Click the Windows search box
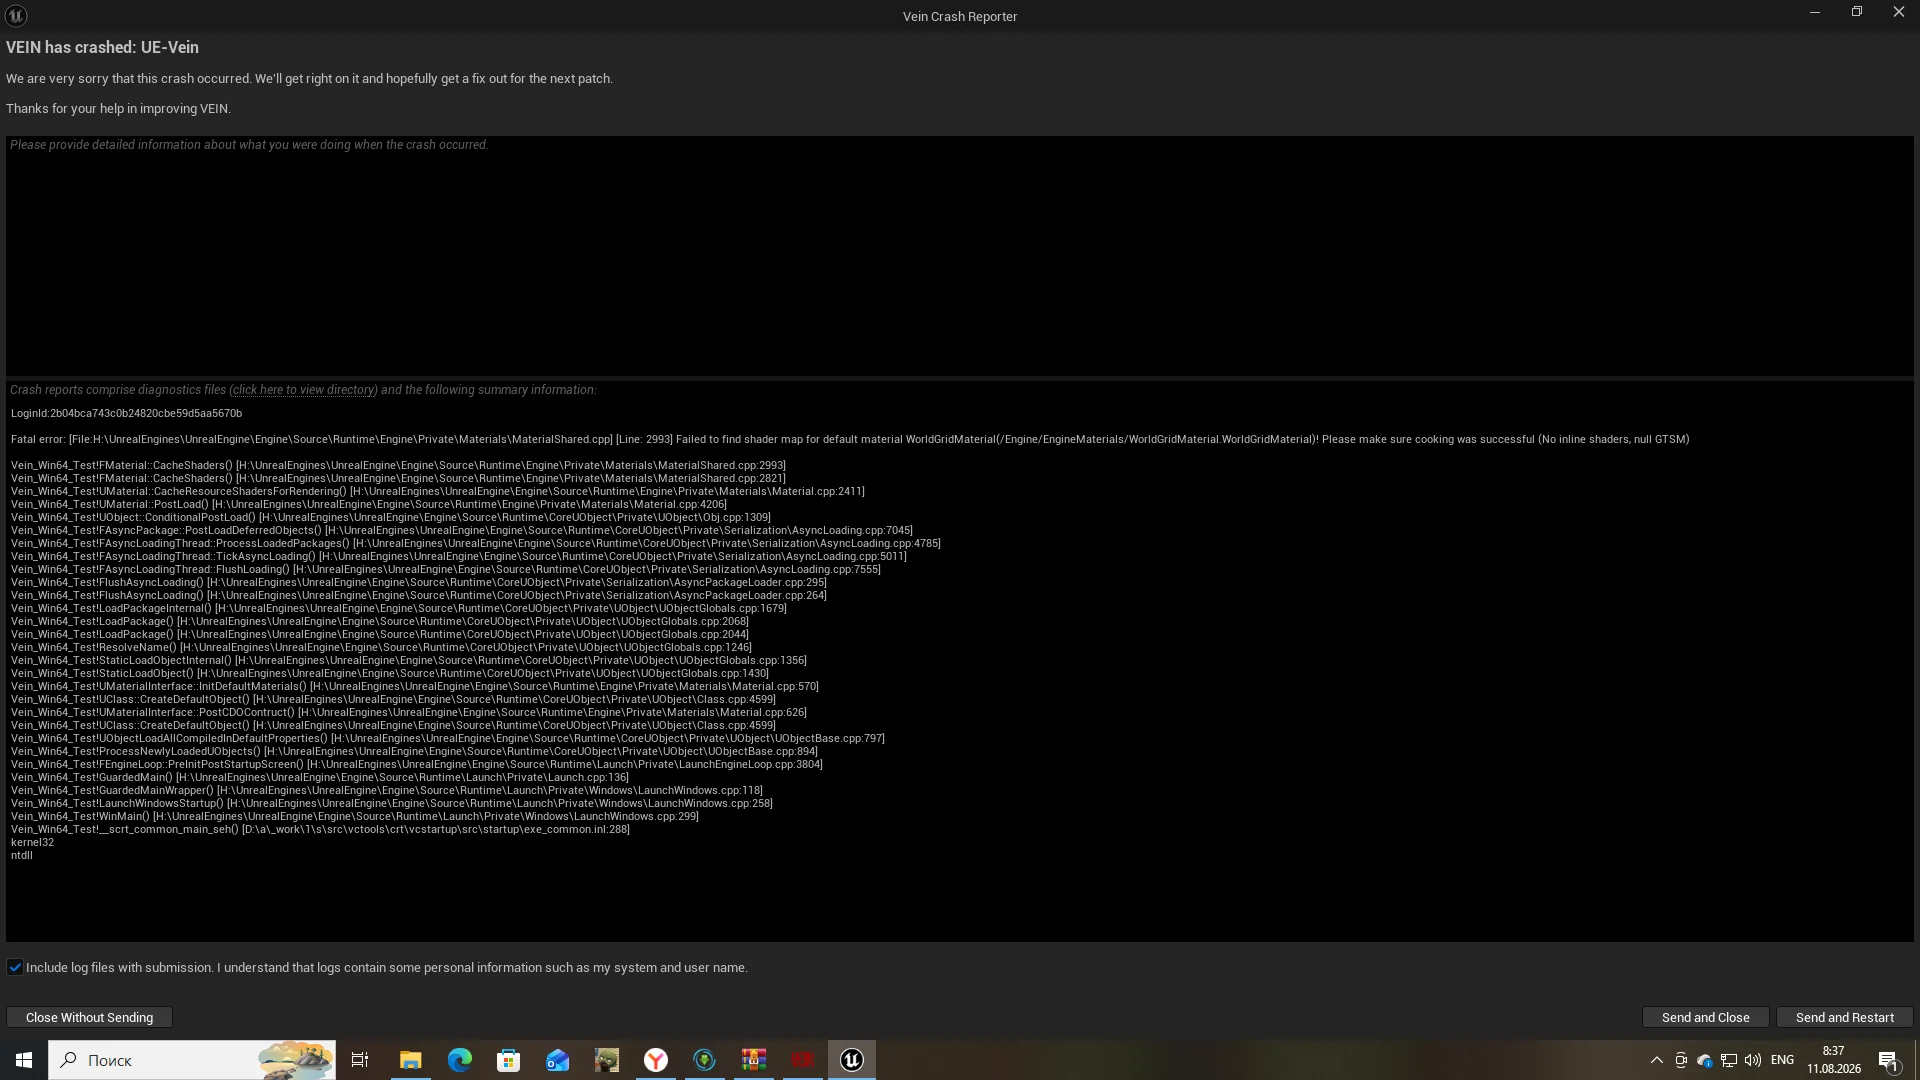 coord(192,1060)
